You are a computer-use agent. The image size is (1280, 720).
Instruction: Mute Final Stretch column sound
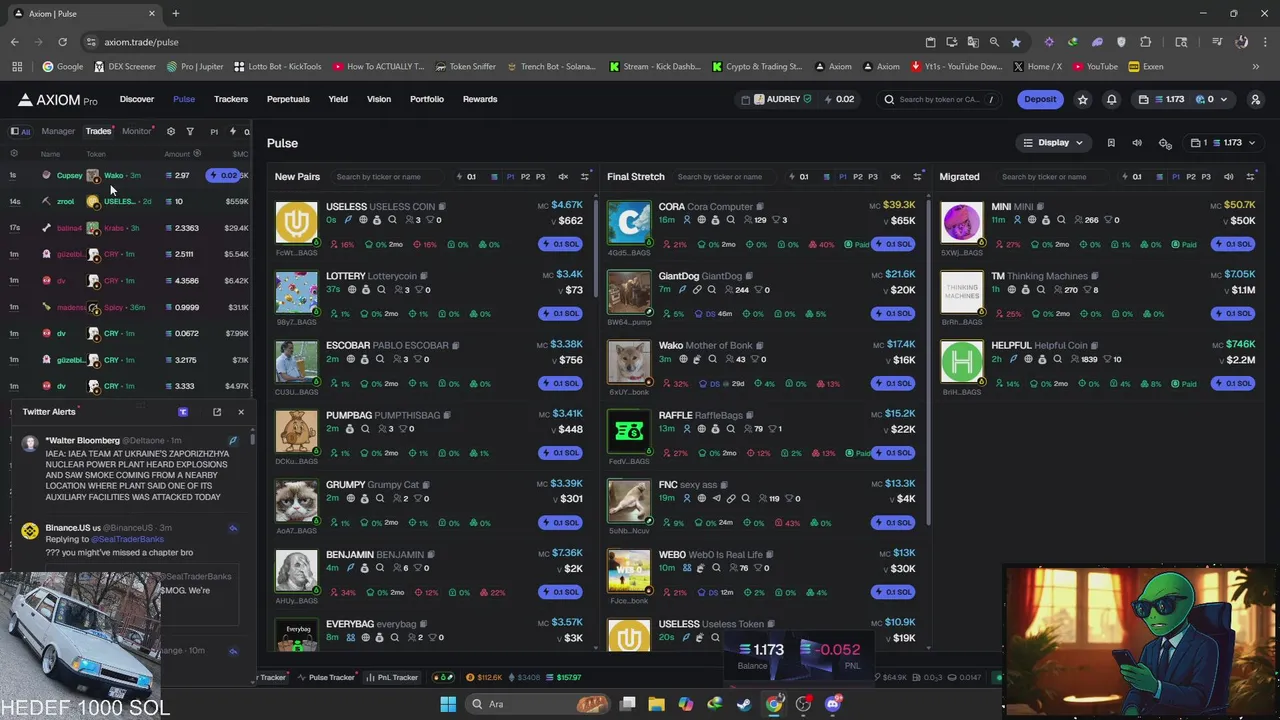[895, 177]
